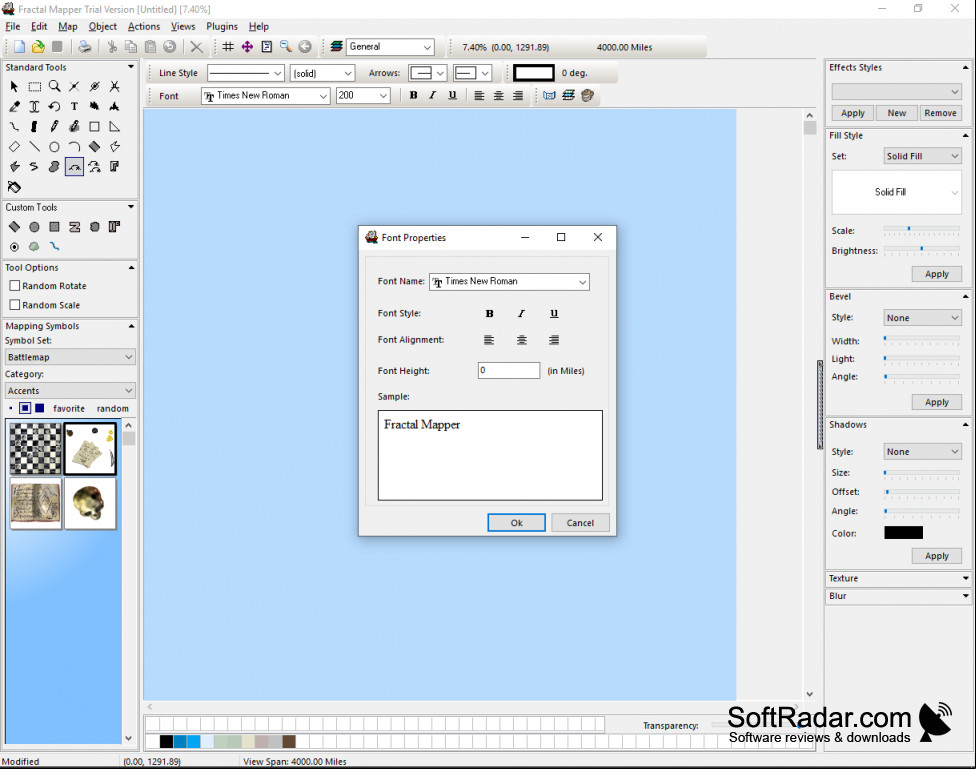The image size is (976, 769).
Task: Toggle Underline in the Font toolbar
Action: click(453, 95)
